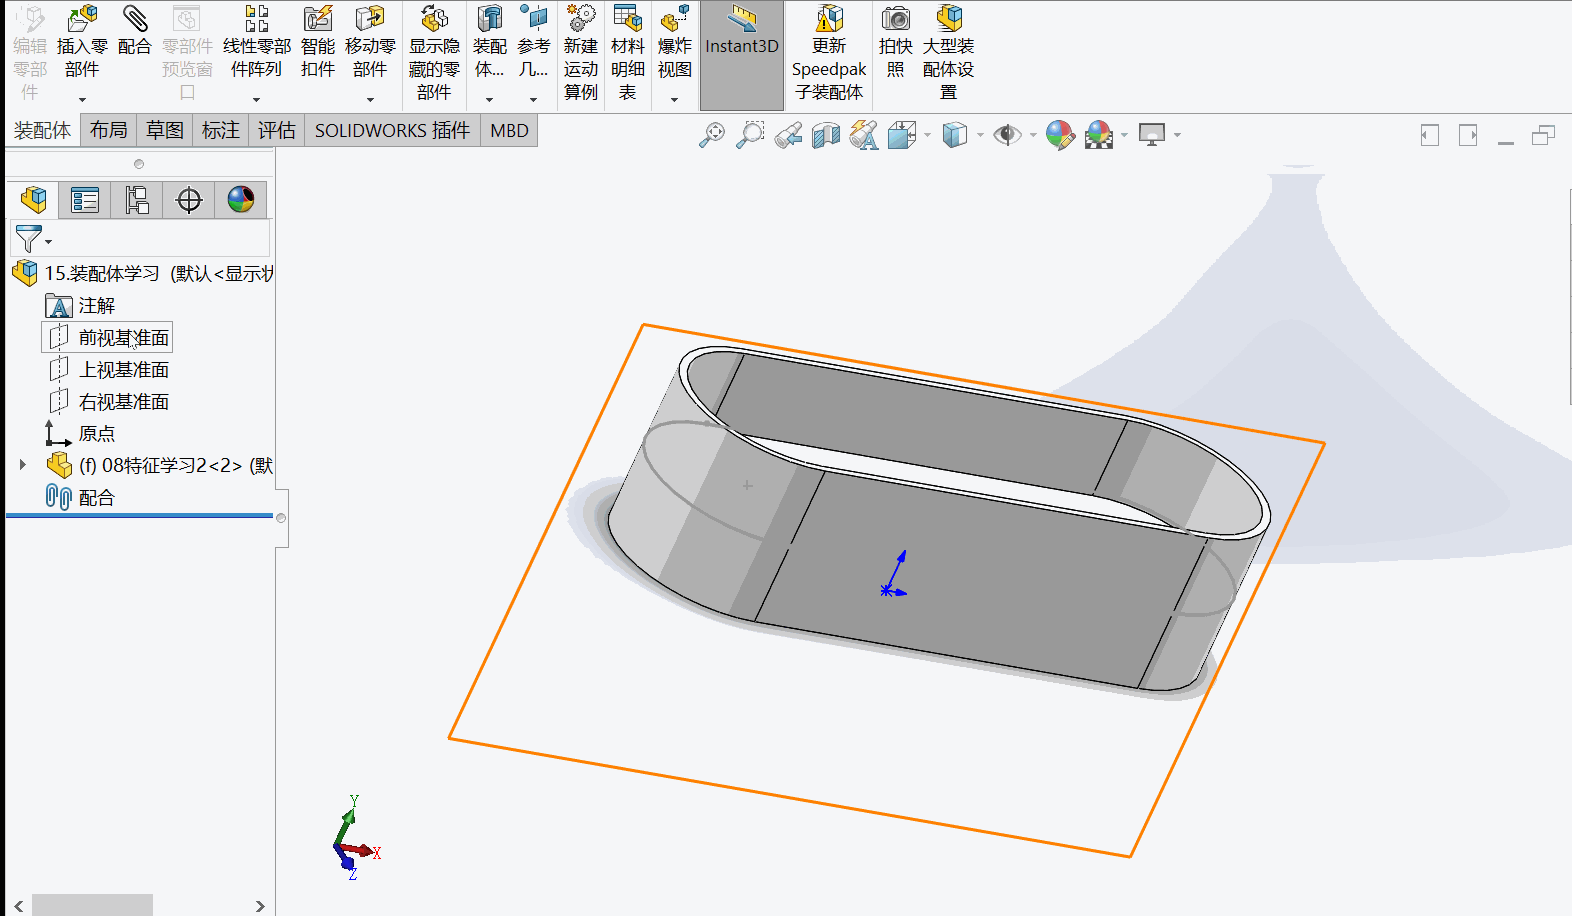Screen dimensions: 1572x916
Task: Select 右视基准面 in the feature tree
Action: pos(108,402)
